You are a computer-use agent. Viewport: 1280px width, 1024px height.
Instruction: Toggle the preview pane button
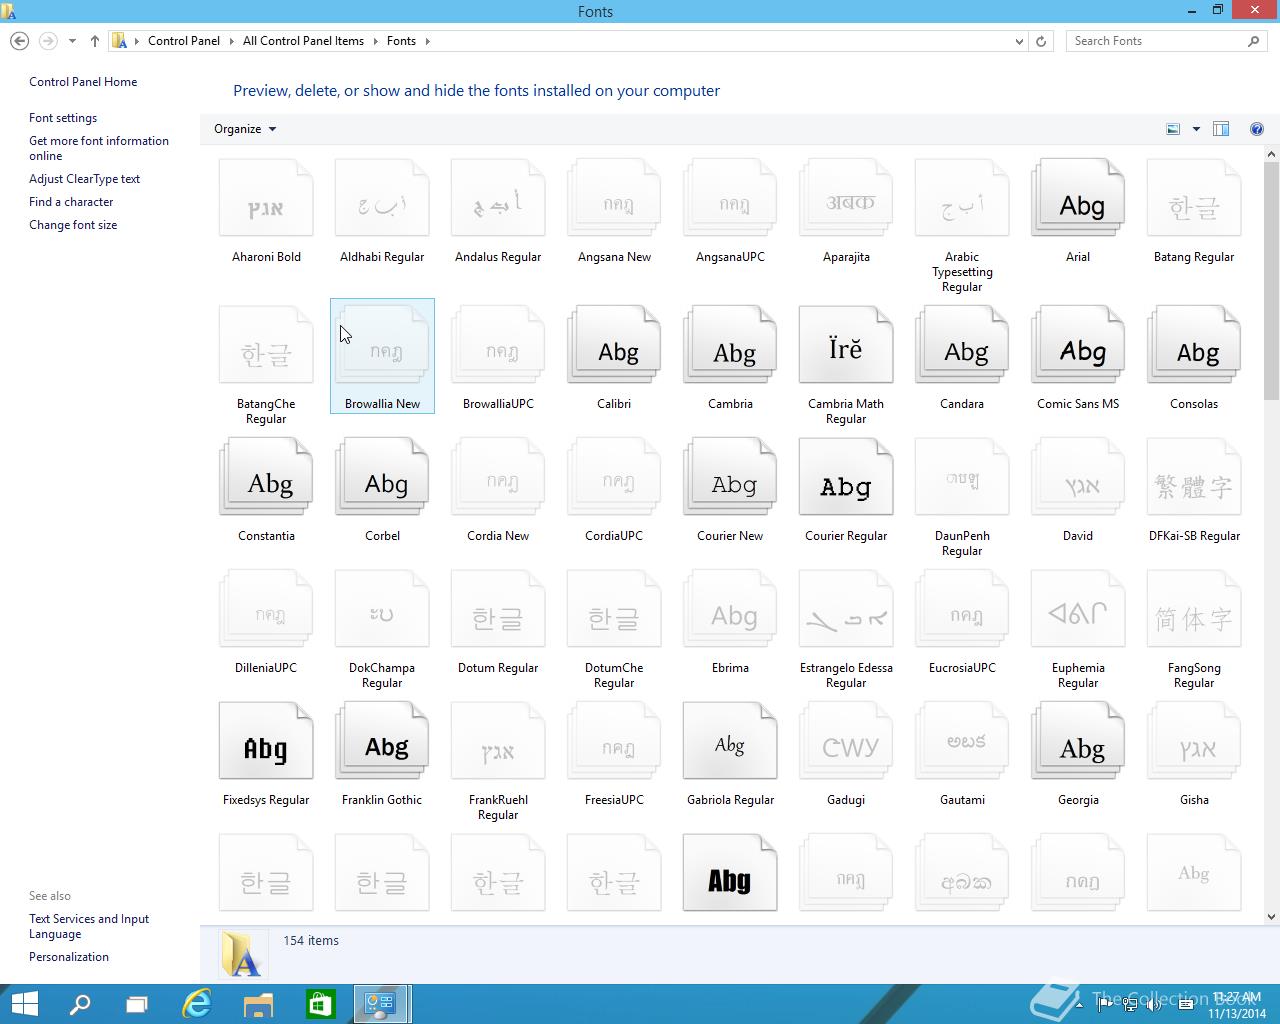(x=1221, y=129)
